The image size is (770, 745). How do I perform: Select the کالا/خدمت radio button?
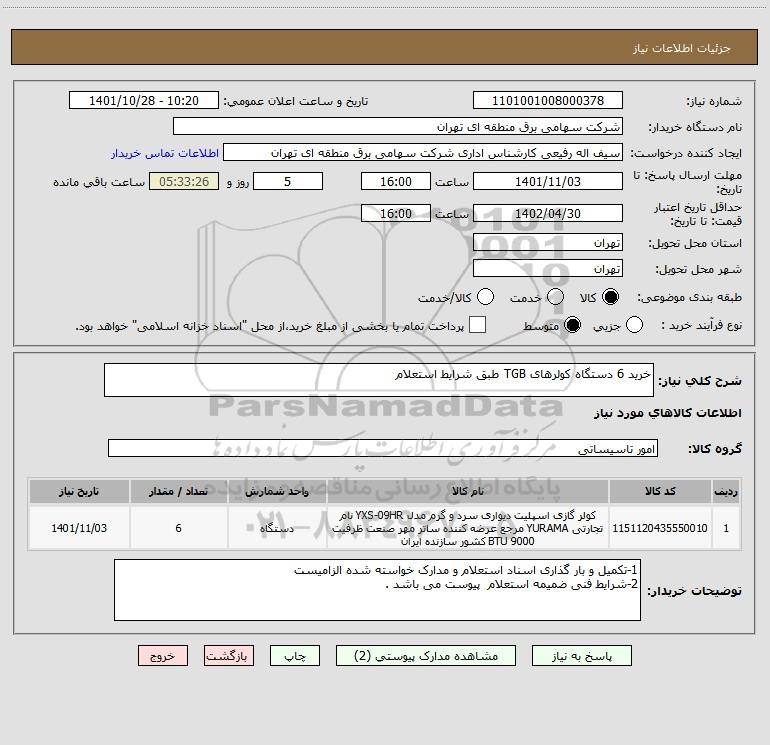486,297
